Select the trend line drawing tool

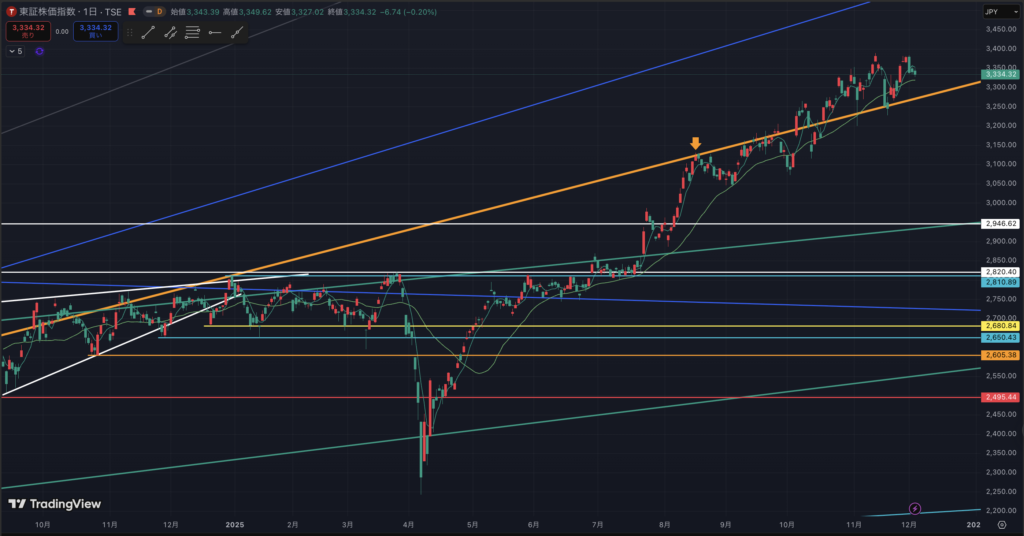[x=148, y=32]
